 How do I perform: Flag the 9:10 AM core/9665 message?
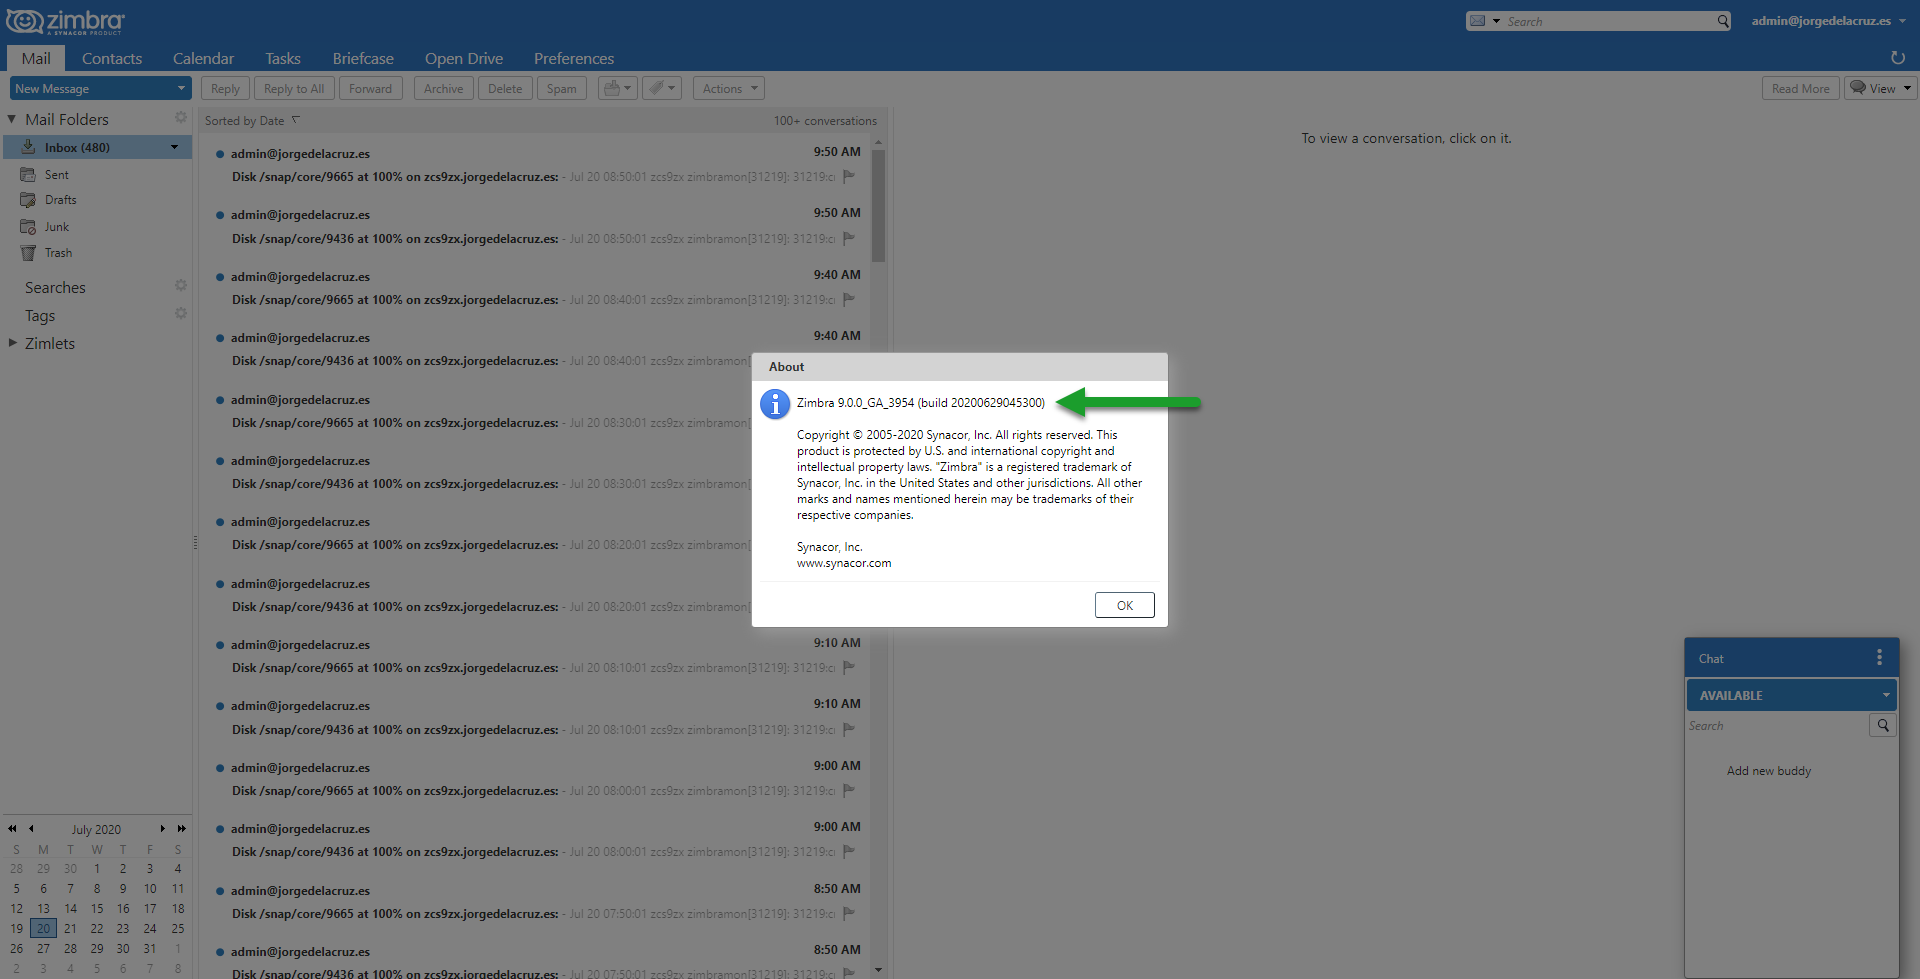849,668
